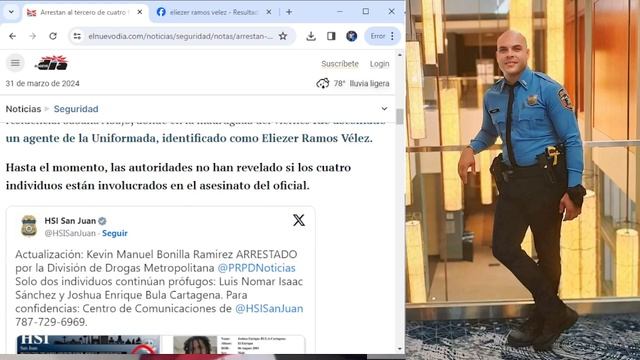Screen dimensions: 640x360
Task: Open the El Nuevo Día hamburger menu
Action: pos(15,63)
